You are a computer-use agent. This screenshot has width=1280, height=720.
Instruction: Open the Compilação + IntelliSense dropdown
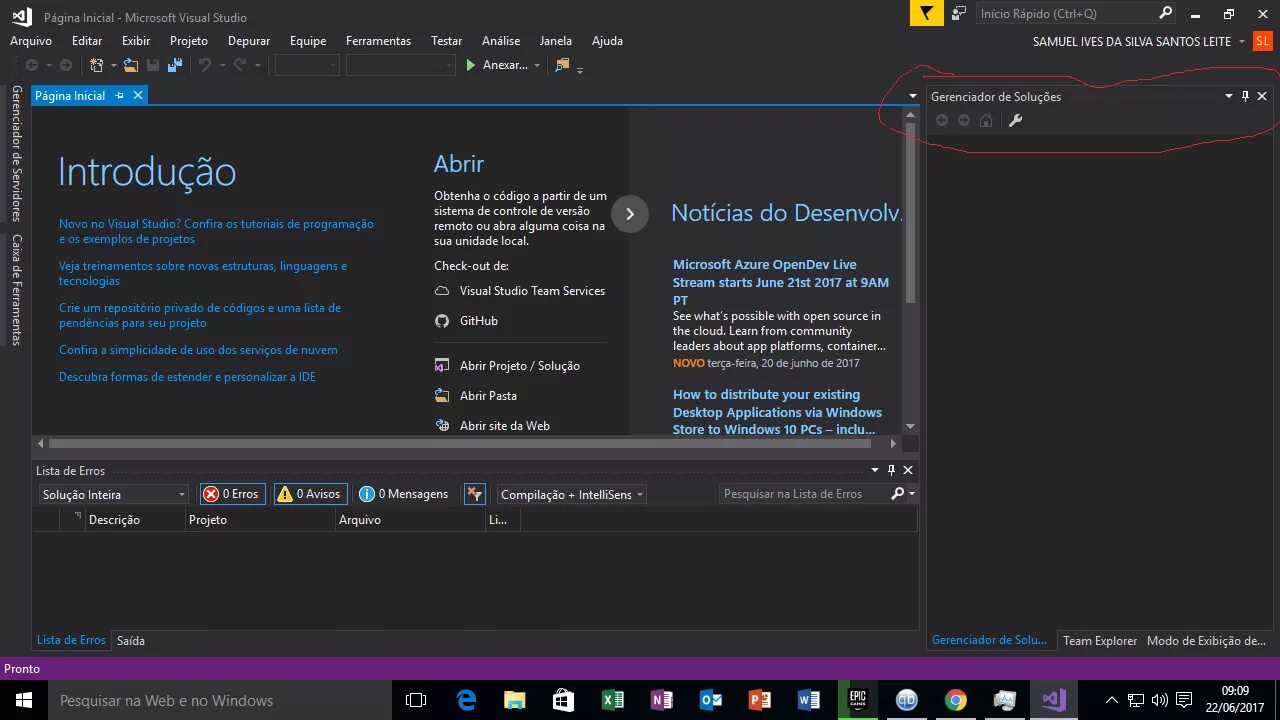(571, 494)
